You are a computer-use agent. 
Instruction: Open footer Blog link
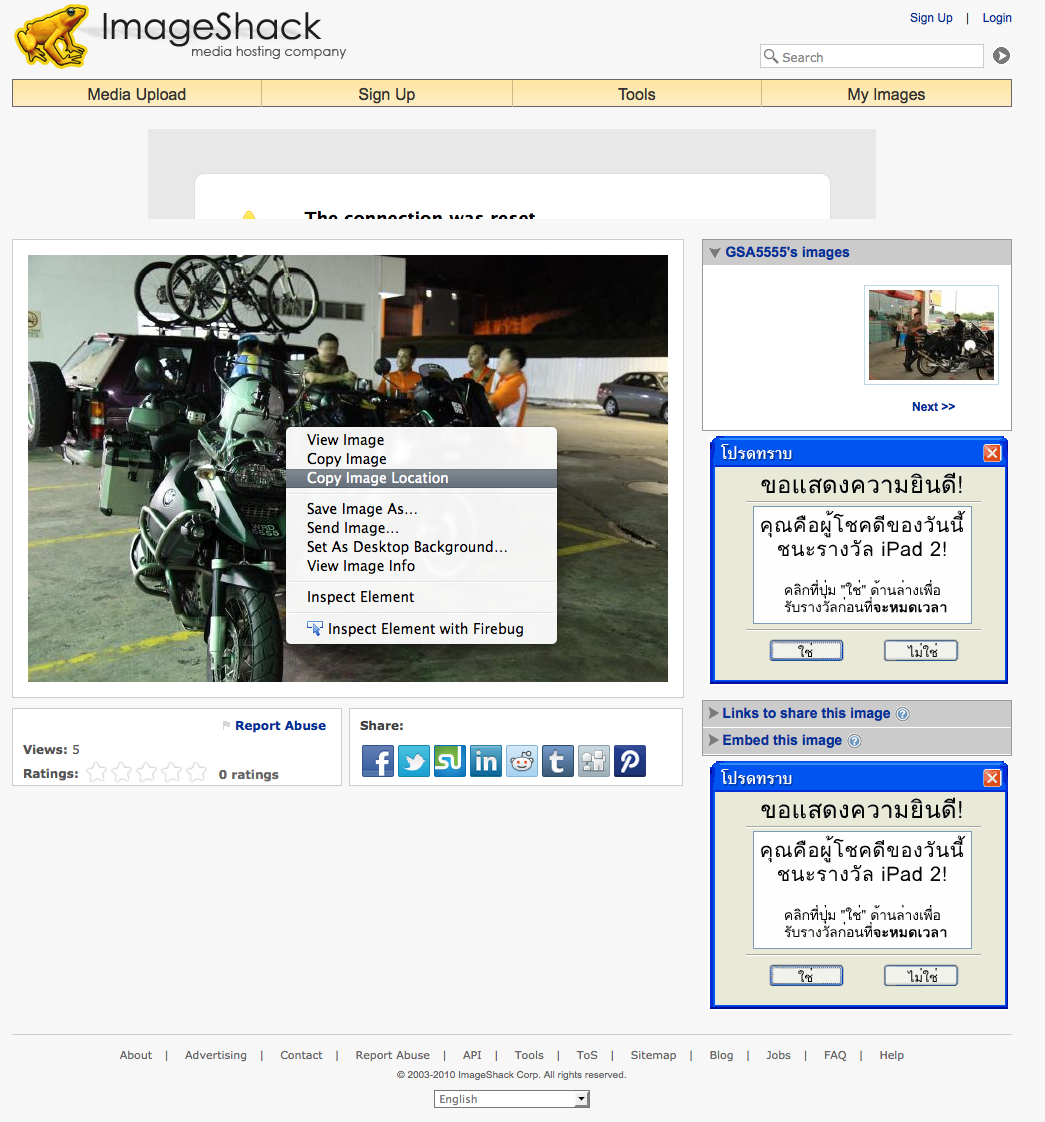point(721,1055)
